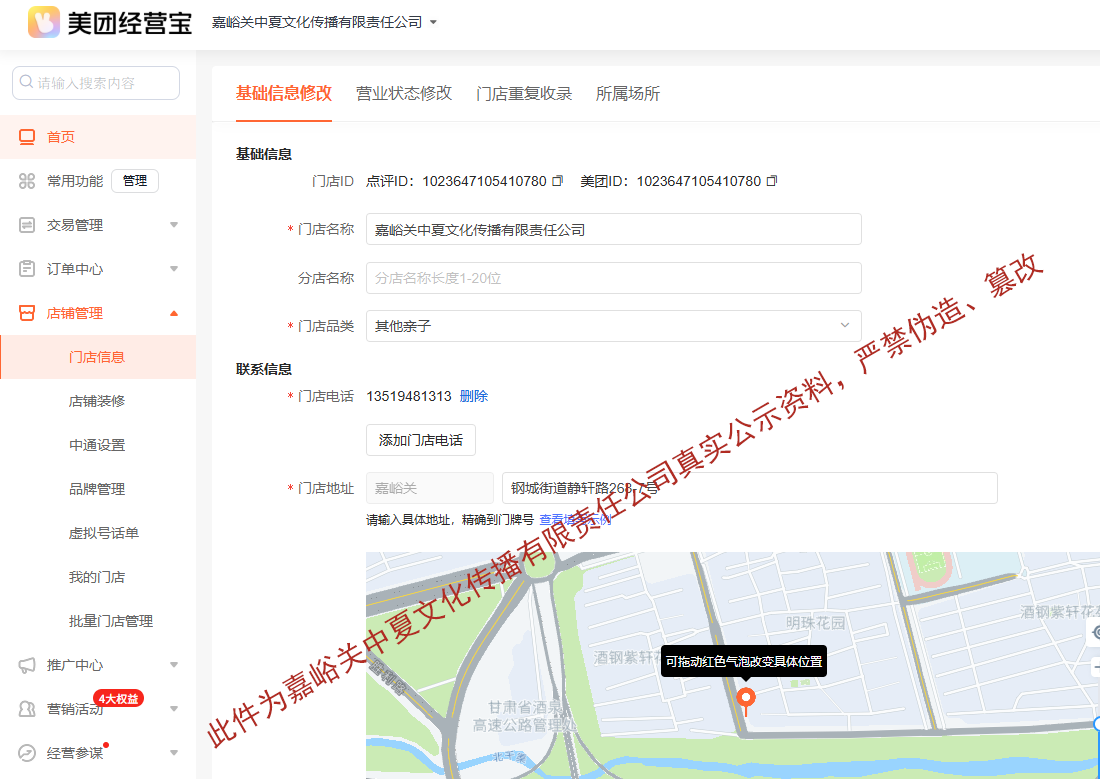
Task: Click the phone number 13519481313
Action: pyautogui.click(x=409, y=397)
